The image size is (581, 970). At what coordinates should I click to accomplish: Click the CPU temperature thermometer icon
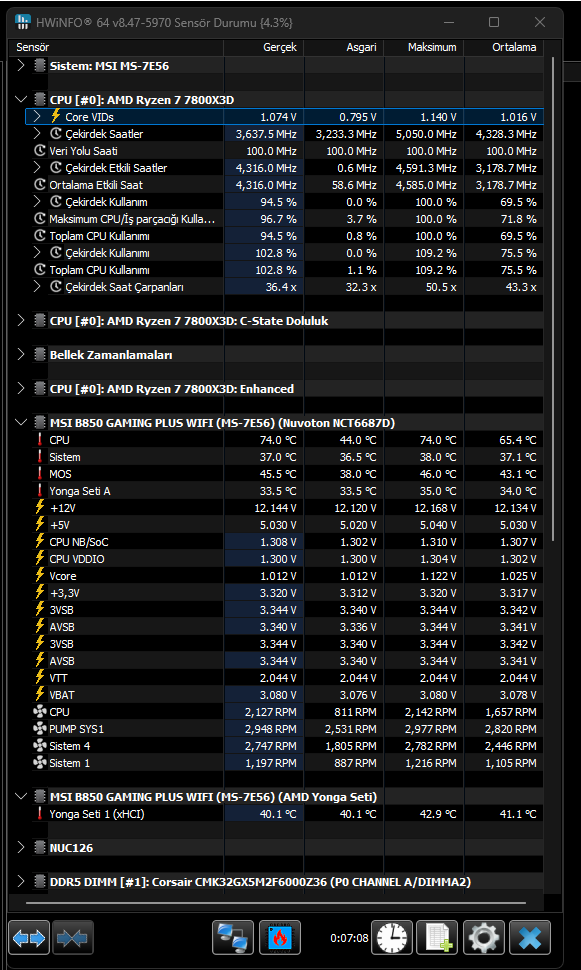(x=40, y=440)
